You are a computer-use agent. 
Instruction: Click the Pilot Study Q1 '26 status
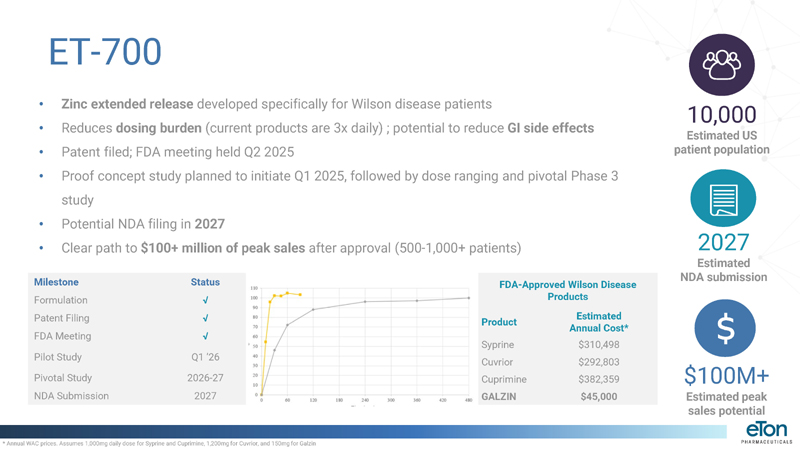205,357
